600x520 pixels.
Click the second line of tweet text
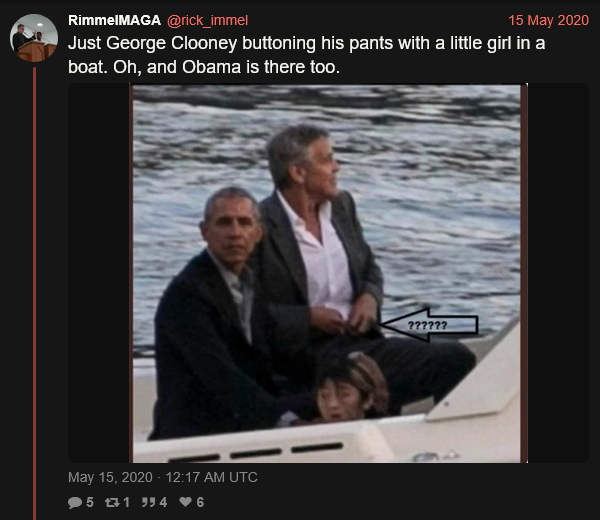pyautogui.click(x=204, y=67)
